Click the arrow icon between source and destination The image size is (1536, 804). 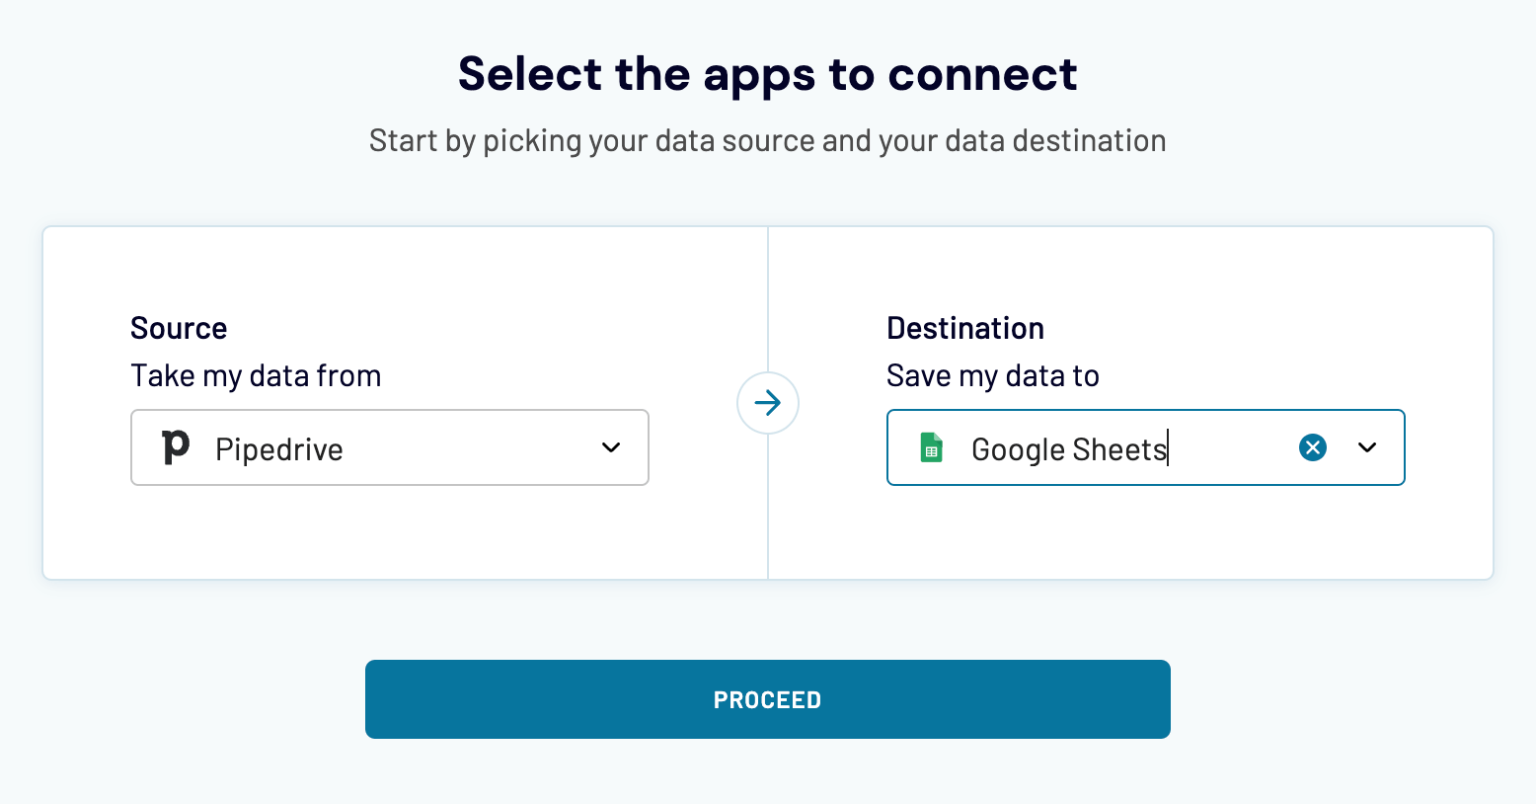tap(768, 402)
